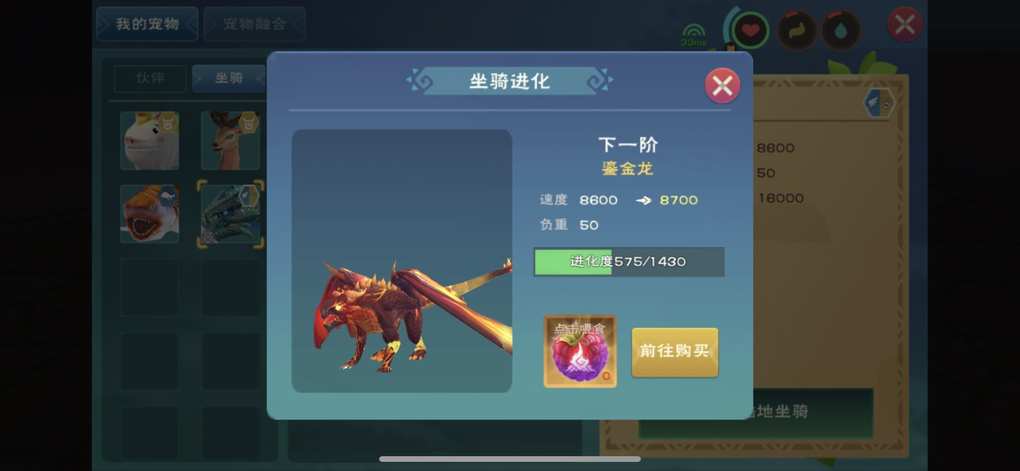Screen dimensions: 1020x471
Task: Select the orange shark mount thumbnail
Action: pos(150,214)
